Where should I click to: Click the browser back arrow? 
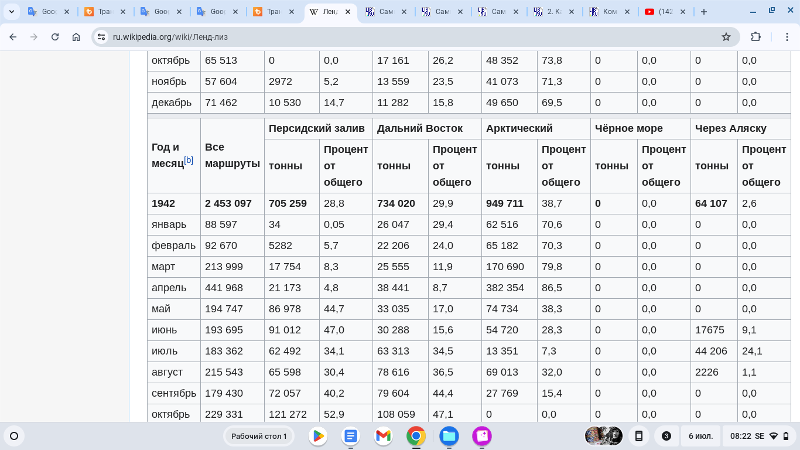pos(12,36)
